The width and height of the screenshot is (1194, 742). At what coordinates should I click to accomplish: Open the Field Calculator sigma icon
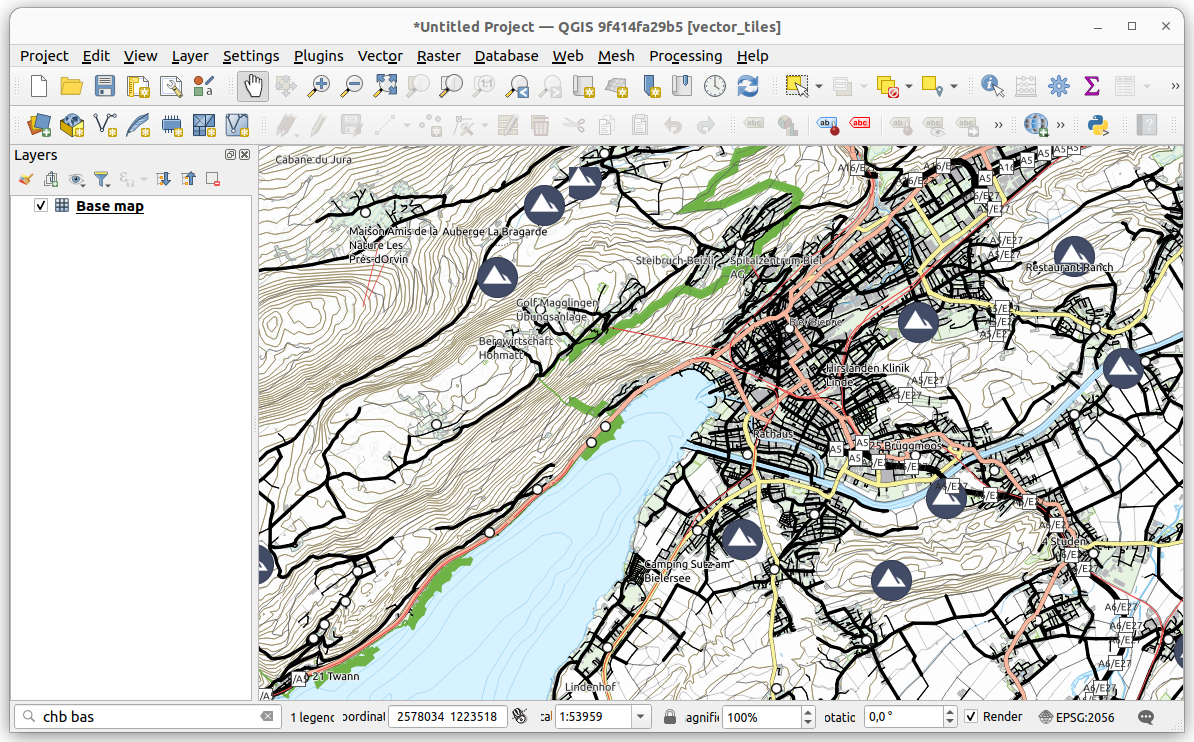(x=1091, y=86)
